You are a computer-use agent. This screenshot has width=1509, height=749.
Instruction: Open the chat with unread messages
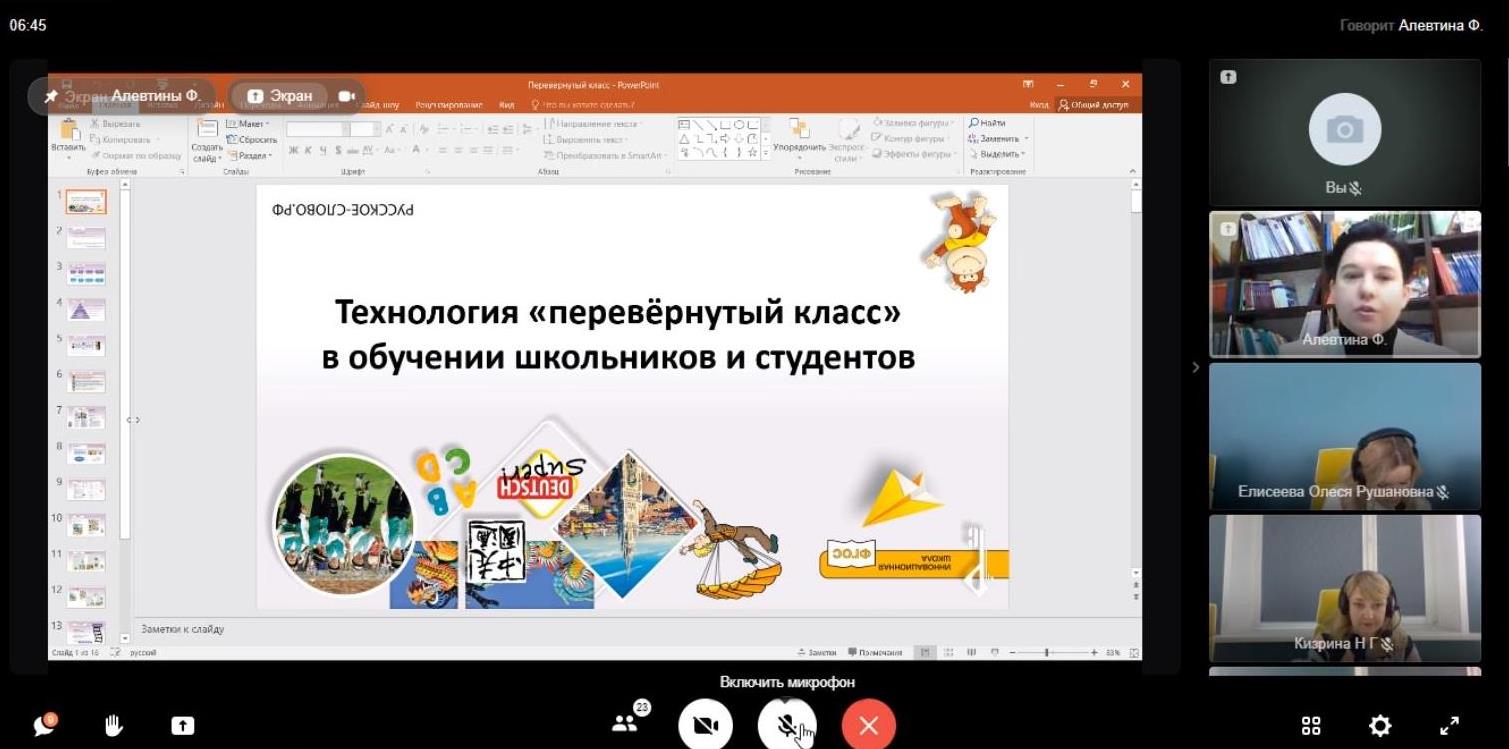click(x=44, y=725)
